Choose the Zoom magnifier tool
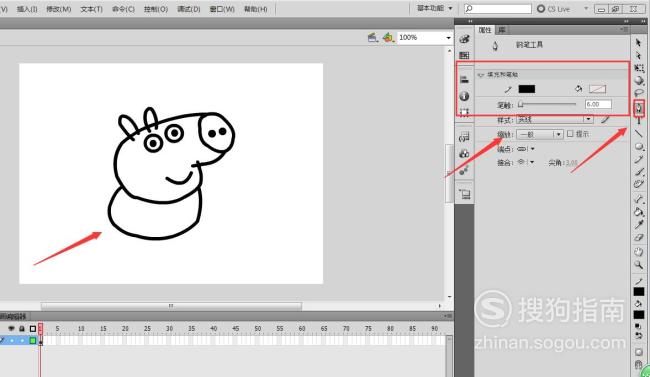Image resolution: width=650 pixels, height=377 pixels. [639, 264]
